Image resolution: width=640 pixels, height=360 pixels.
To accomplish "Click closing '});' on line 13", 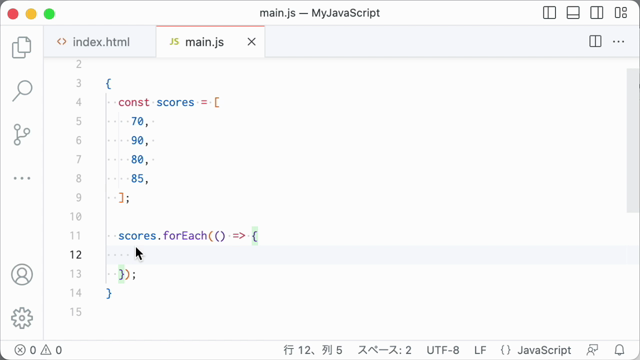I will [x=127, y=274].
